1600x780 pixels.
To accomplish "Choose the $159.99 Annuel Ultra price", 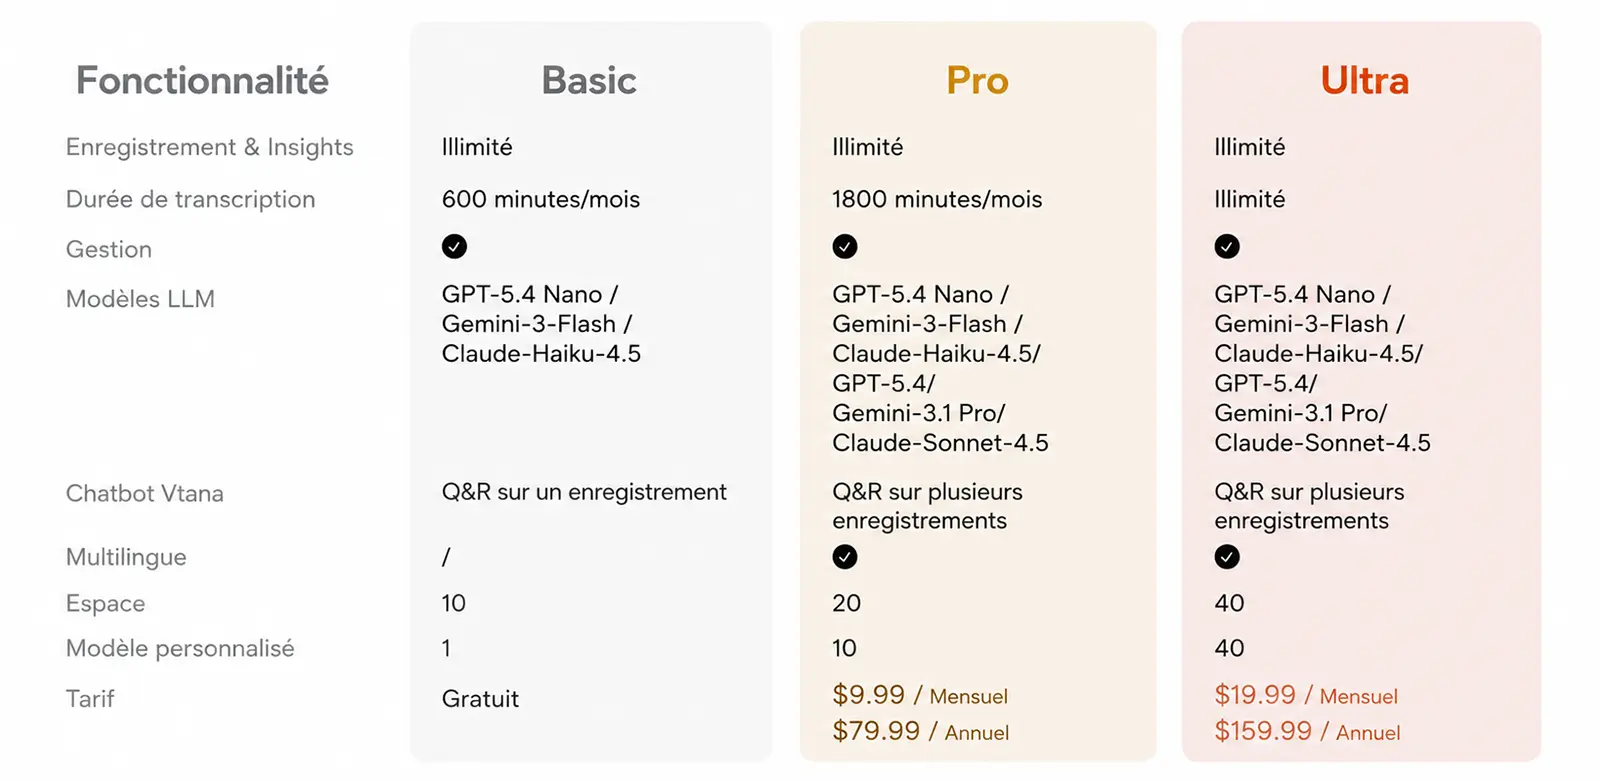I will click(1307, 731).
